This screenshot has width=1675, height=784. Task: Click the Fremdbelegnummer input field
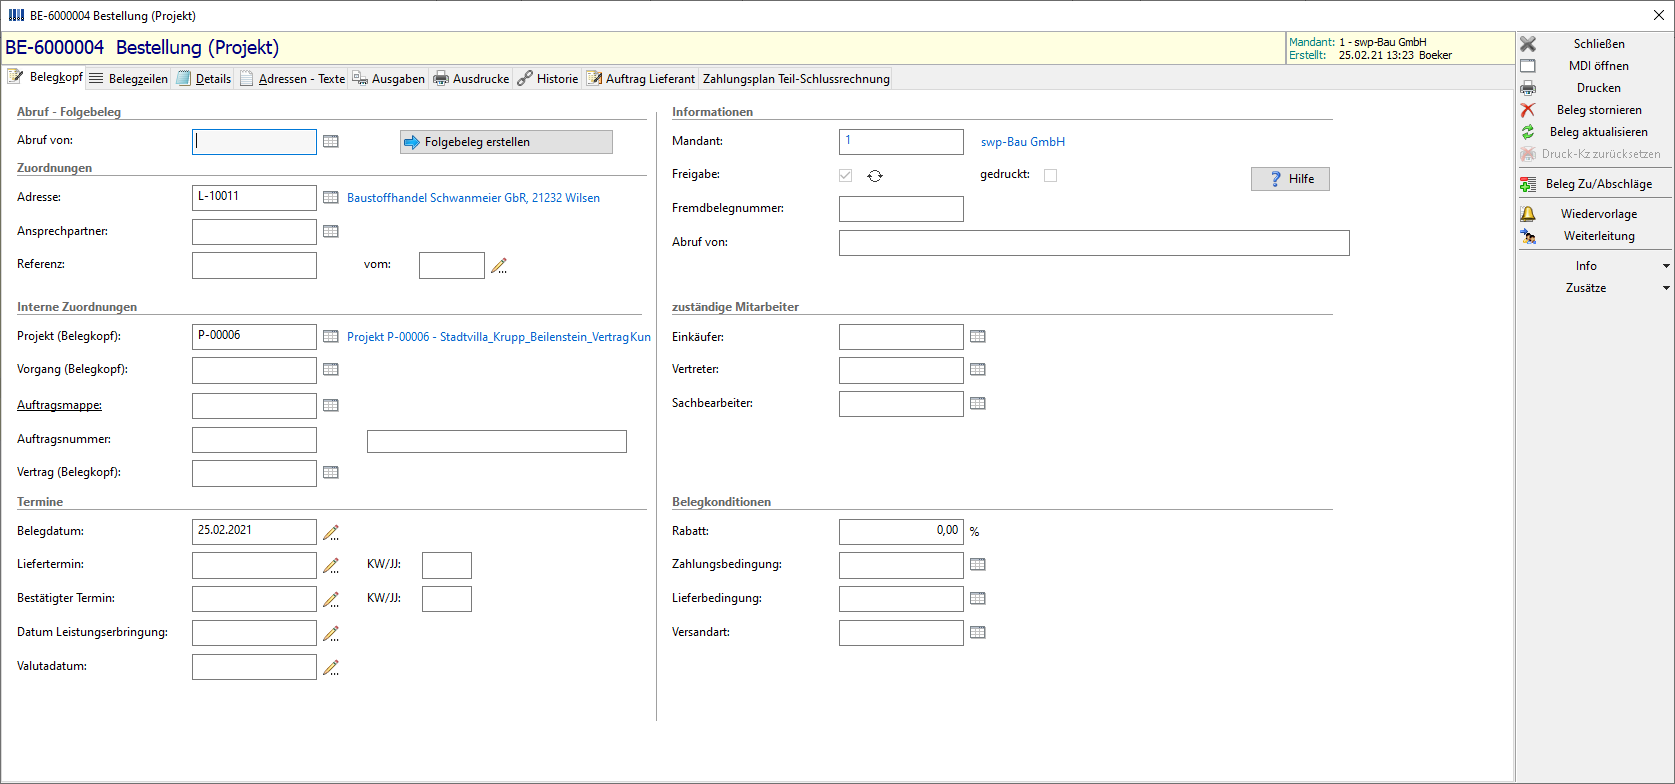pos(901,209)
